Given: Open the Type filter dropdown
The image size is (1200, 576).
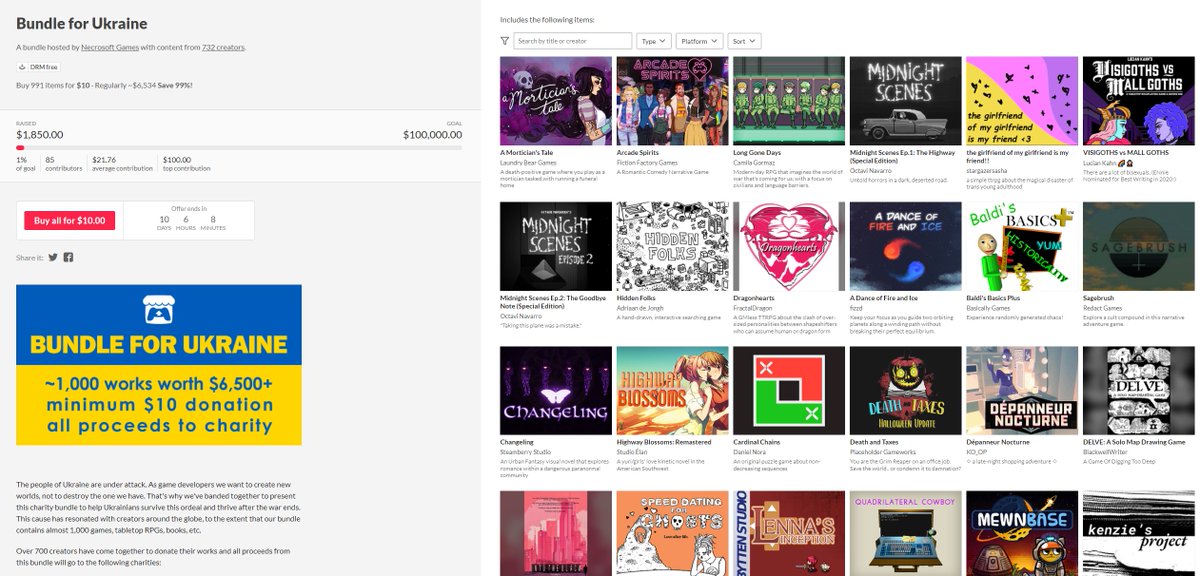Looking at the screenshot, I should [x=653, y=41].
